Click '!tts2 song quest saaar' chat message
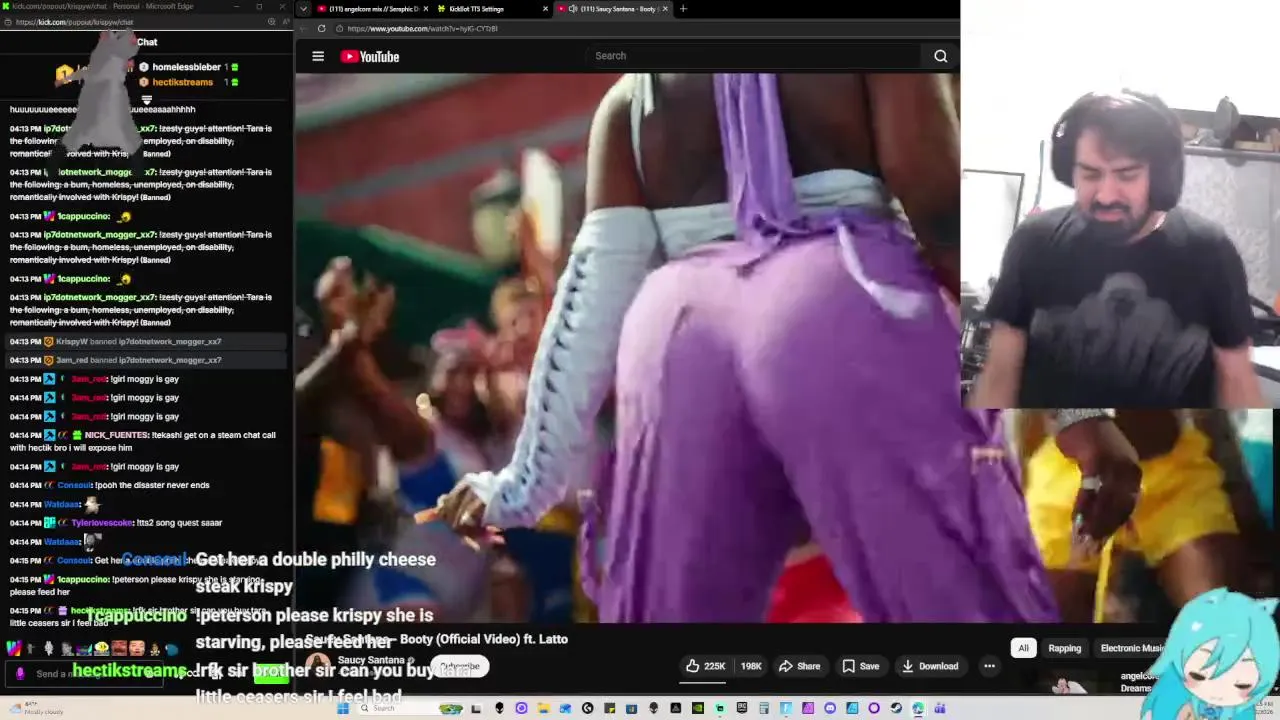 click(180, 522)
